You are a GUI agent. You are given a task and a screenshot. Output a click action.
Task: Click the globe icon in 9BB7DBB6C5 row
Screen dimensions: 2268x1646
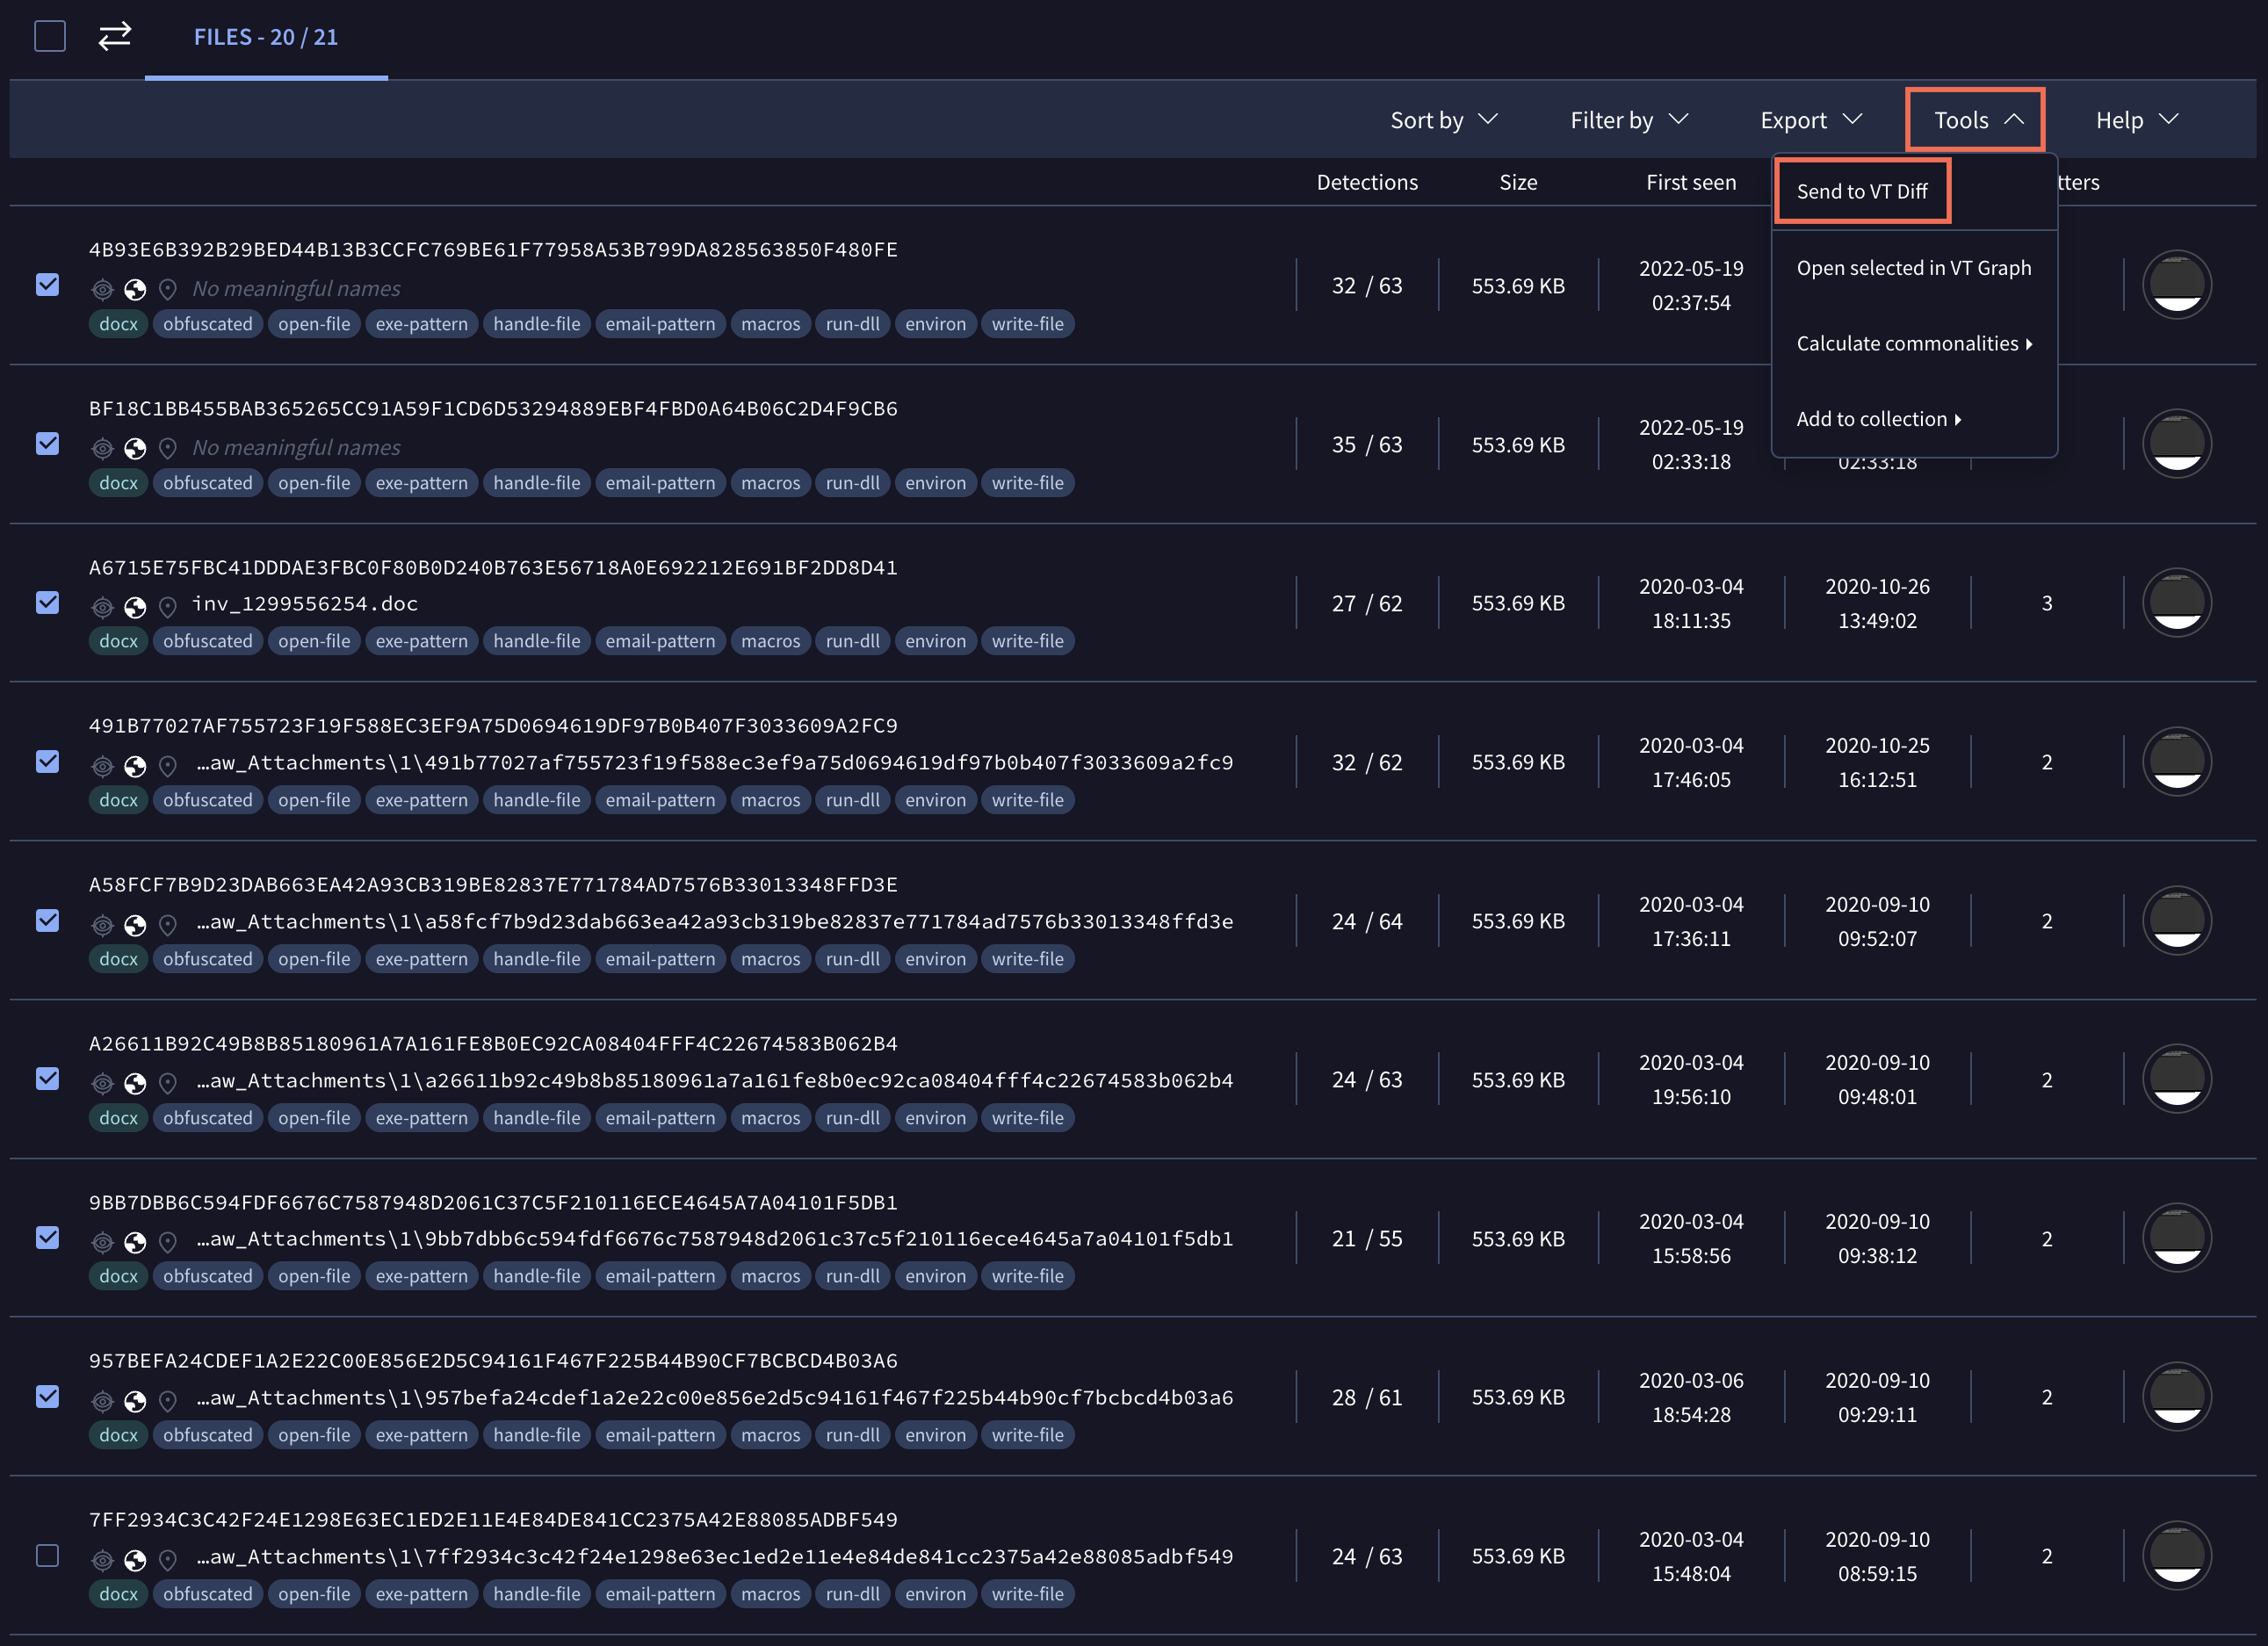pyautogui.click(x=135, y=1242)
